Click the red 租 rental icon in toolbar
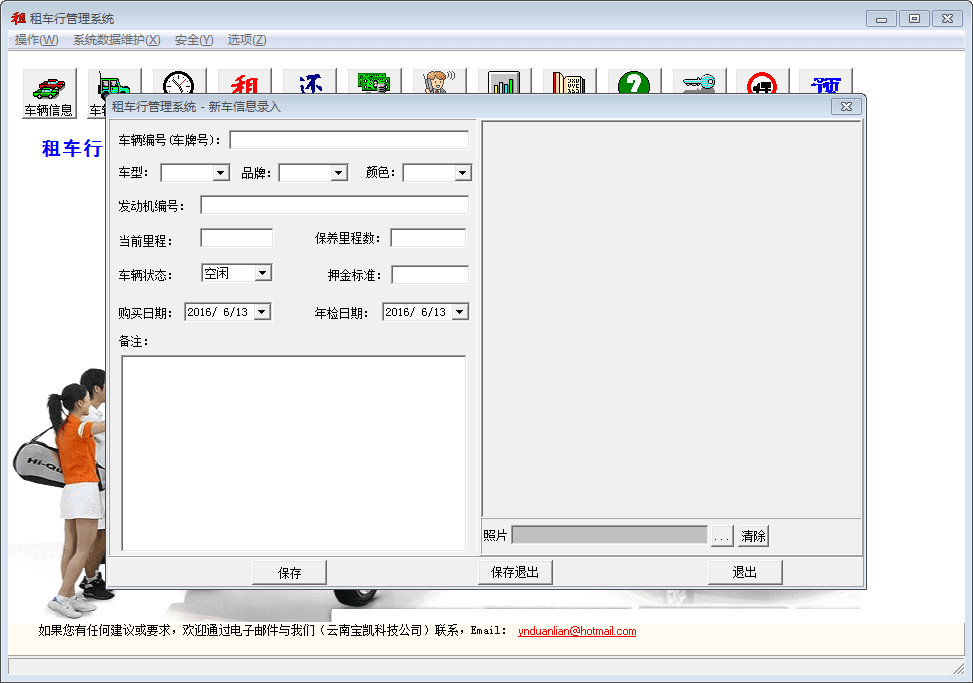The width and height of the screenshot is (973, 683). point(244,83)
